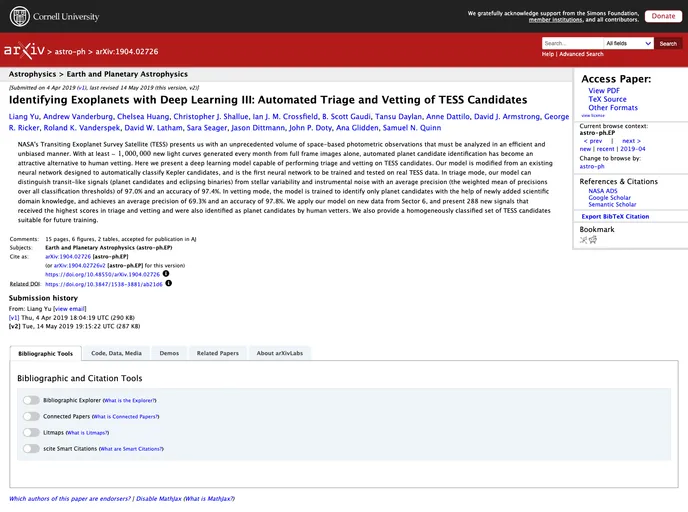
Task: Bookmark with the first bookmark icon
Action: (x=583, y=240)
